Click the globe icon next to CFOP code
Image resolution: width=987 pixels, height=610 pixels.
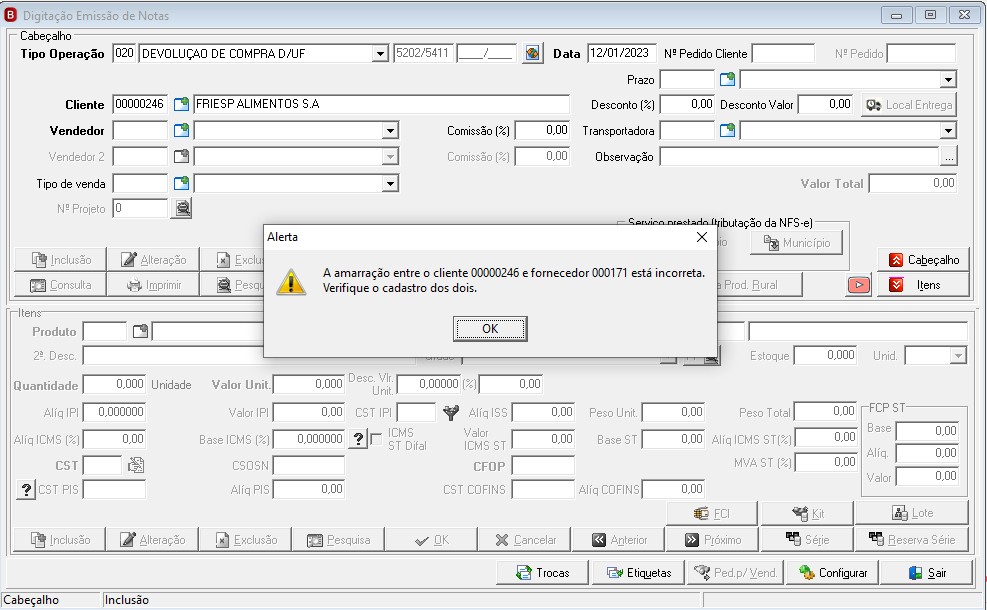[x=533, y=54]
